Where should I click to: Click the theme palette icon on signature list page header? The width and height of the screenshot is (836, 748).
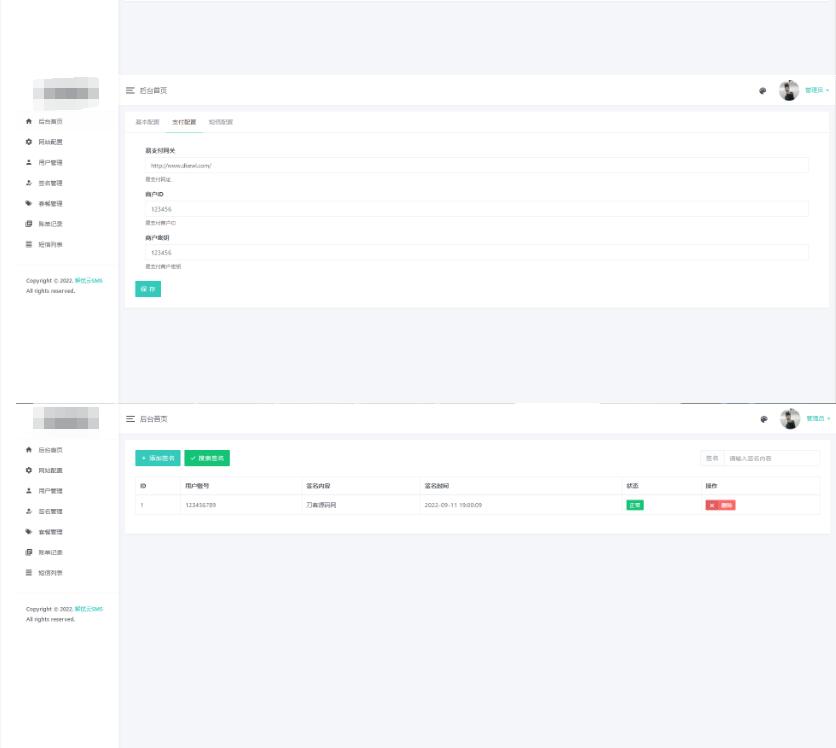coord(763,419)
